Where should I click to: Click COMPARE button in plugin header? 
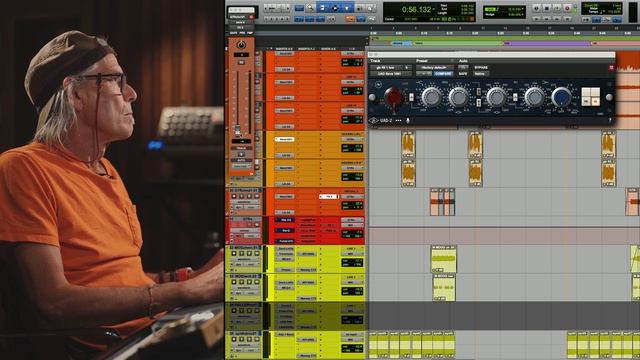tap(443, 74)
